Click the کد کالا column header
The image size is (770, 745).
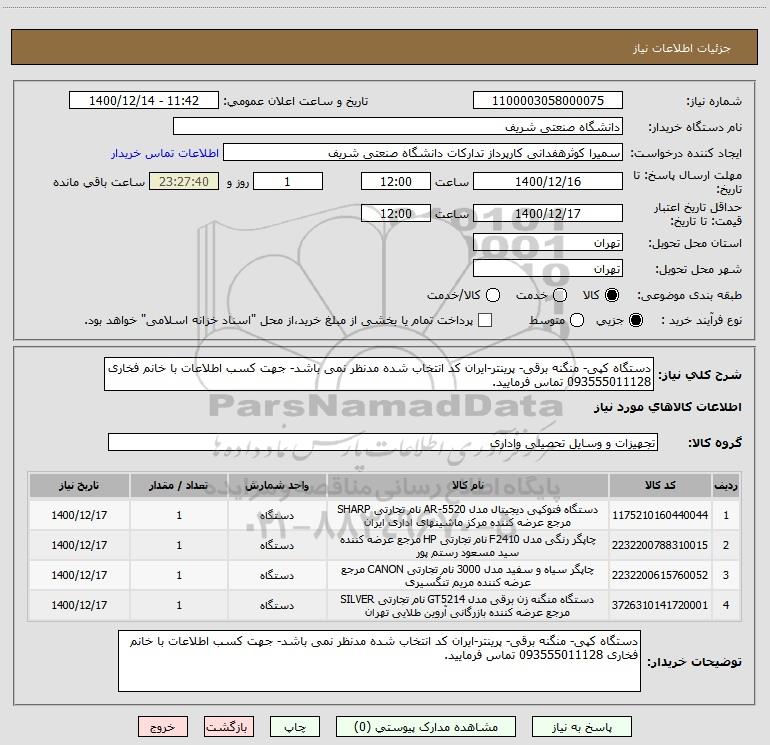(x=660, y=485)
